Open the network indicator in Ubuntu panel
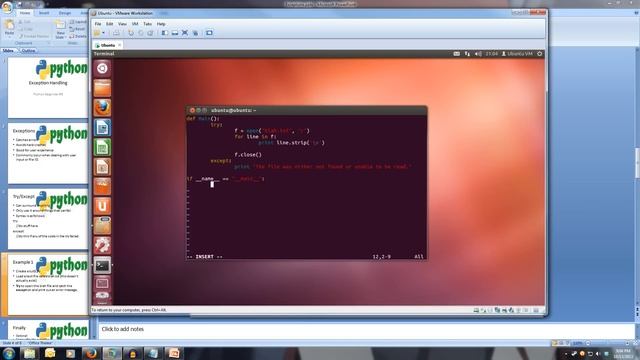The image size is (640, 360). point(467,54)
